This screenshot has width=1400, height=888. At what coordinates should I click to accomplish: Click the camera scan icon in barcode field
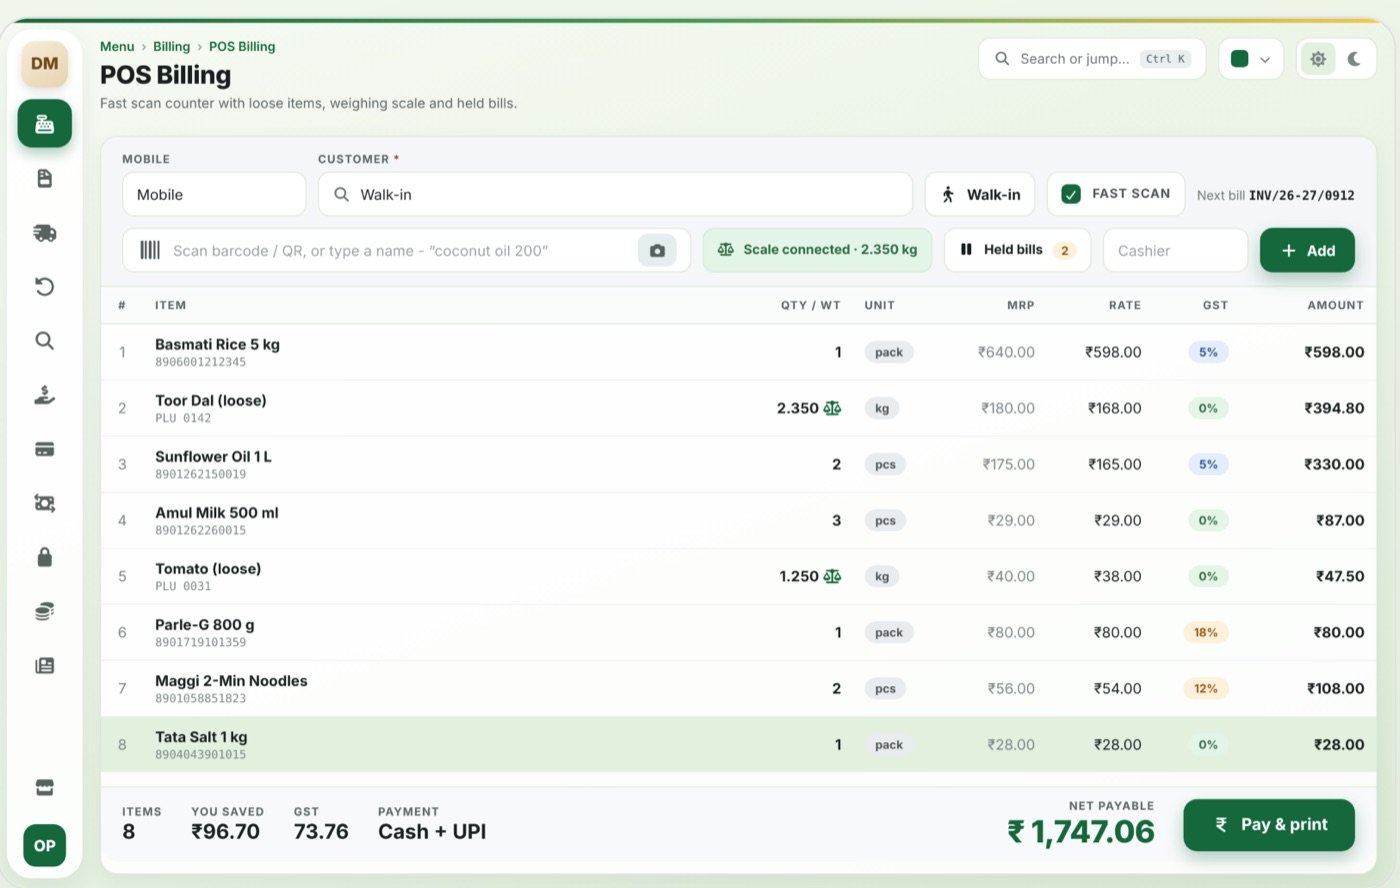point(657,251)
